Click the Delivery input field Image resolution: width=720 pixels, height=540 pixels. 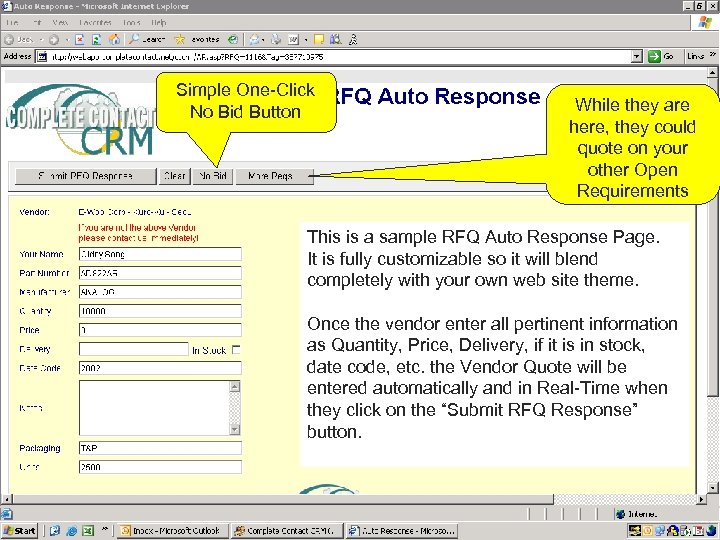(134, 349)
